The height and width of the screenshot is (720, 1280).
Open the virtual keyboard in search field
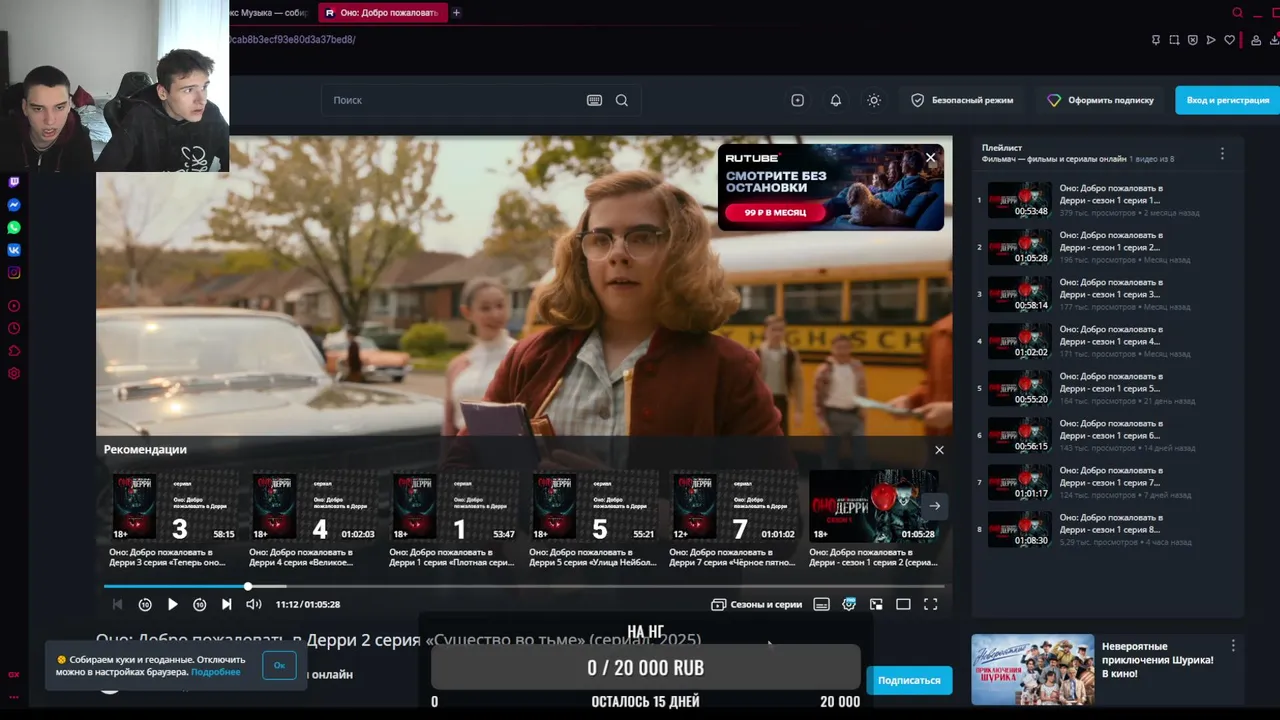click(594, 100)
